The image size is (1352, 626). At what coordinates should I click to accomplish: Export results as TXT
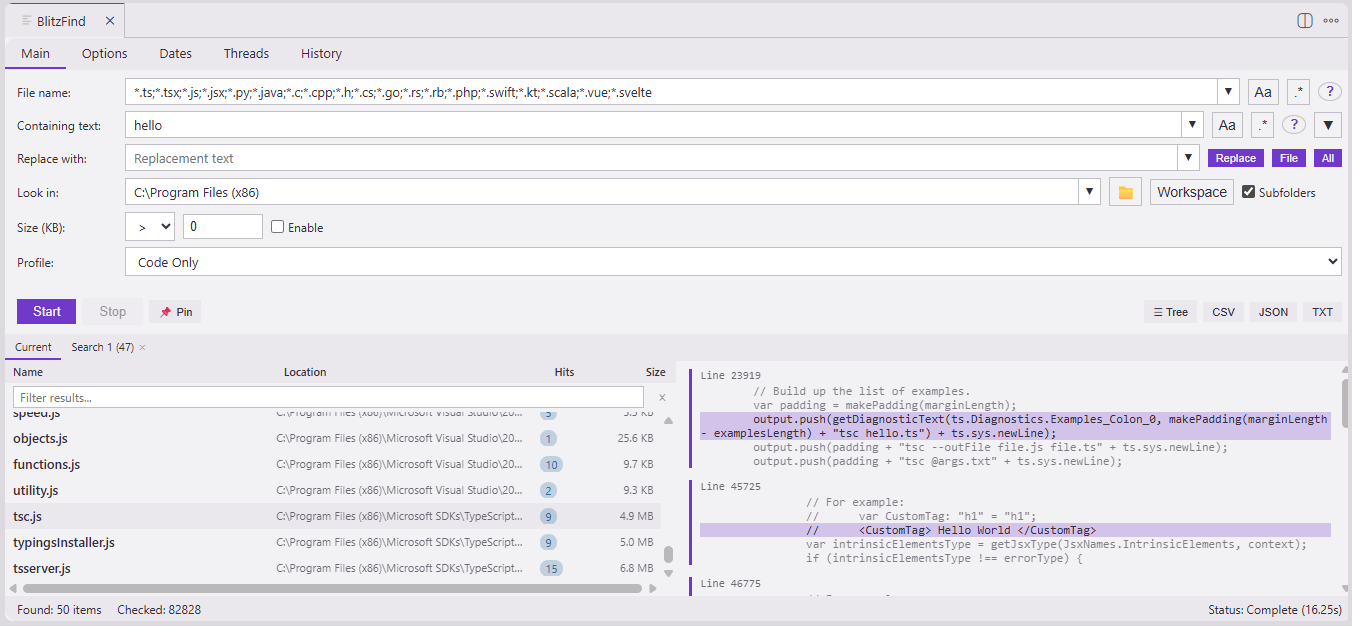1321,311
